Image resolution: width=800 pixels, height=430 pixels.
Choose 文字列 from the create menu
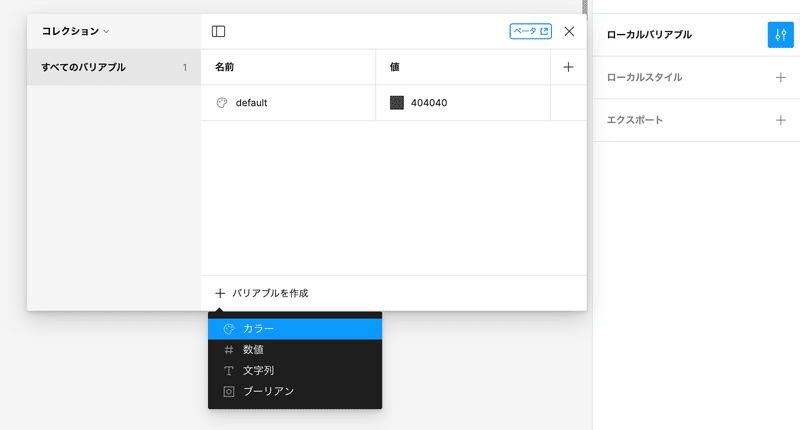click(x=257, y=371)
